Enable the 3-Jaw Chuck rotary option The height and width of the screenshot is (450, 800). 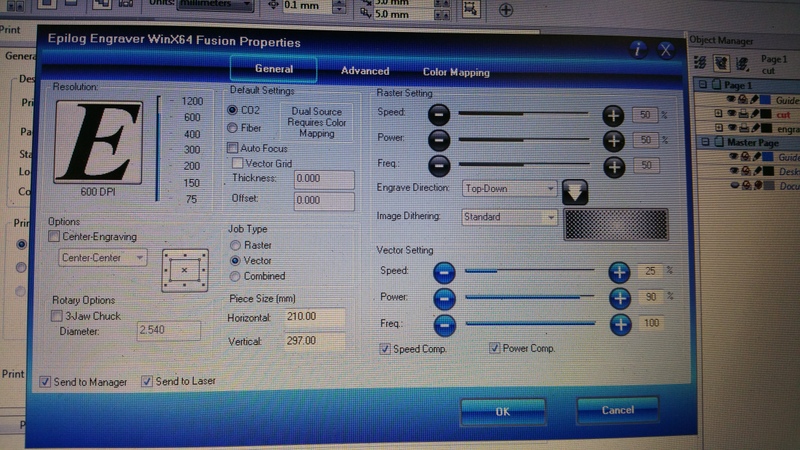57,316
